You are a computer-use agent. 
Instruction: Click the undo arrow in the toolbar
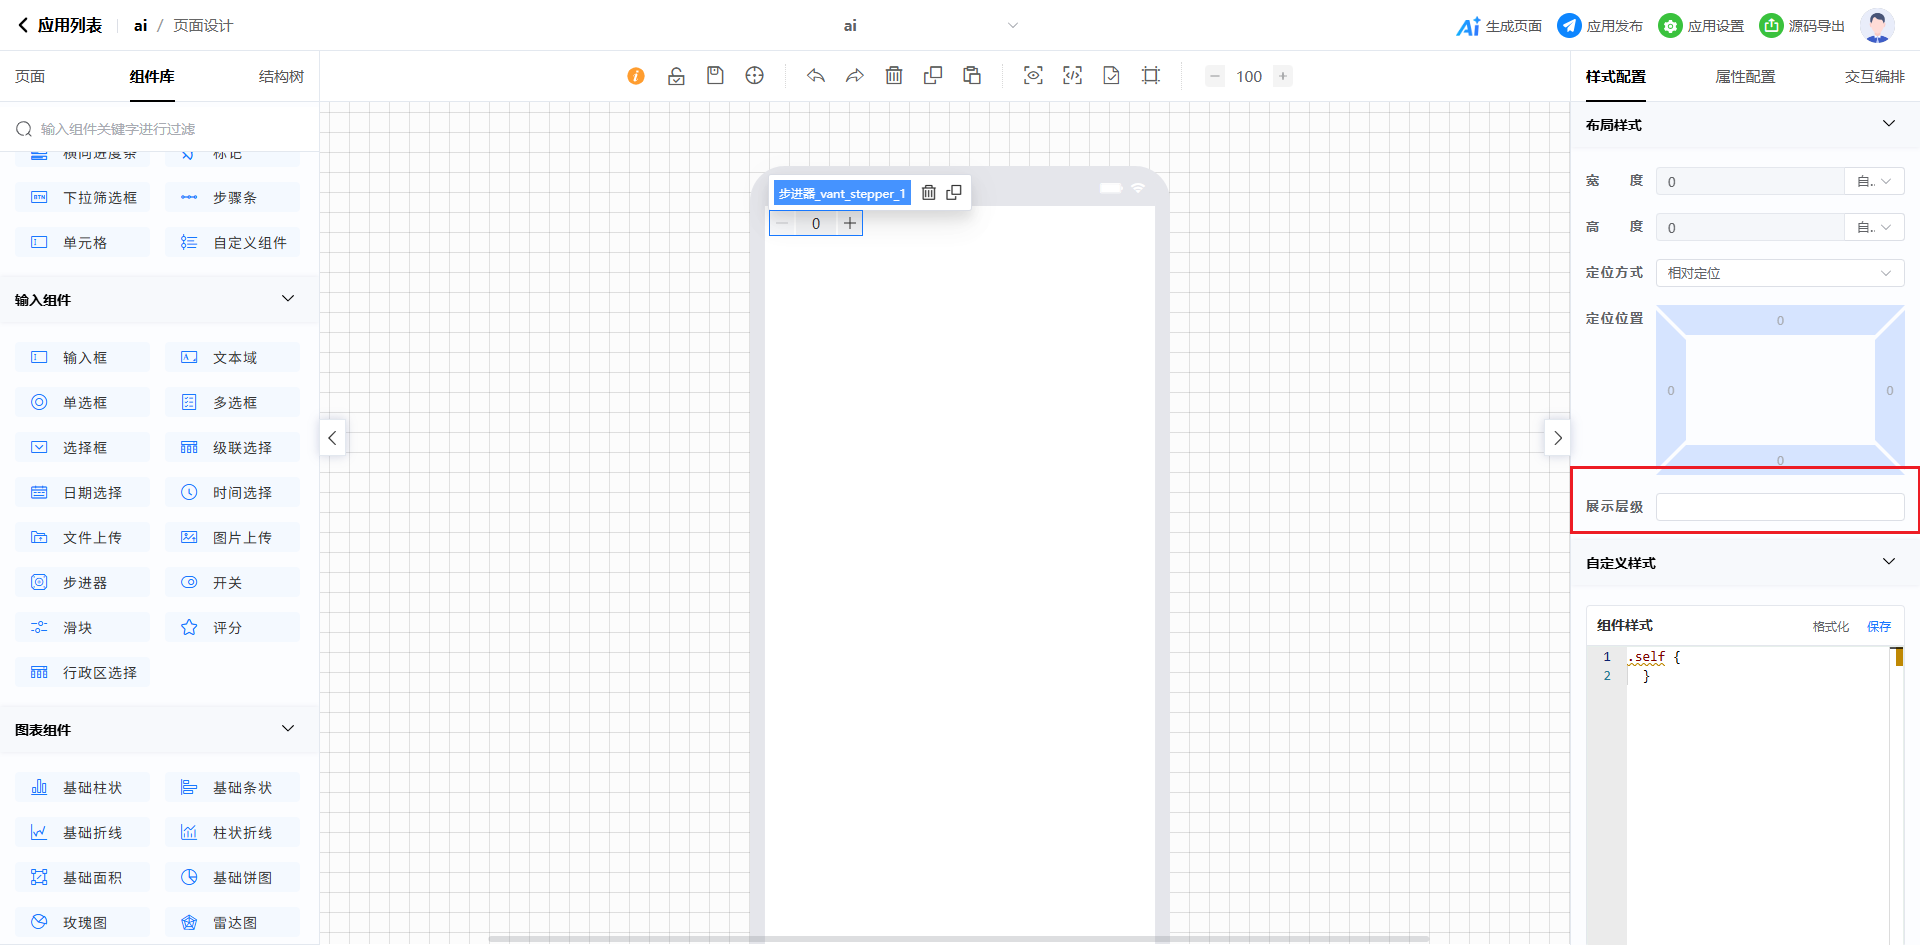click(x=816, y=76)
